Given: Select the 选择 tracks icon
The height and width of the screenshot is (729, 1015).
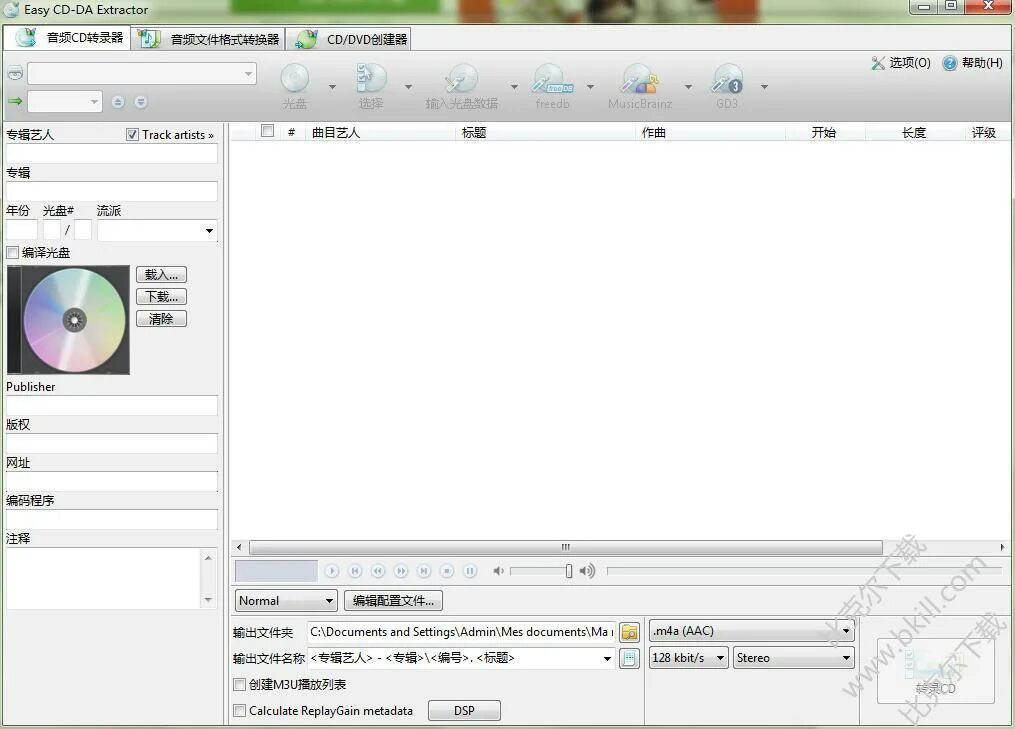Looking at the screenshot, I should pyautogui.click(x=370, y=80).
